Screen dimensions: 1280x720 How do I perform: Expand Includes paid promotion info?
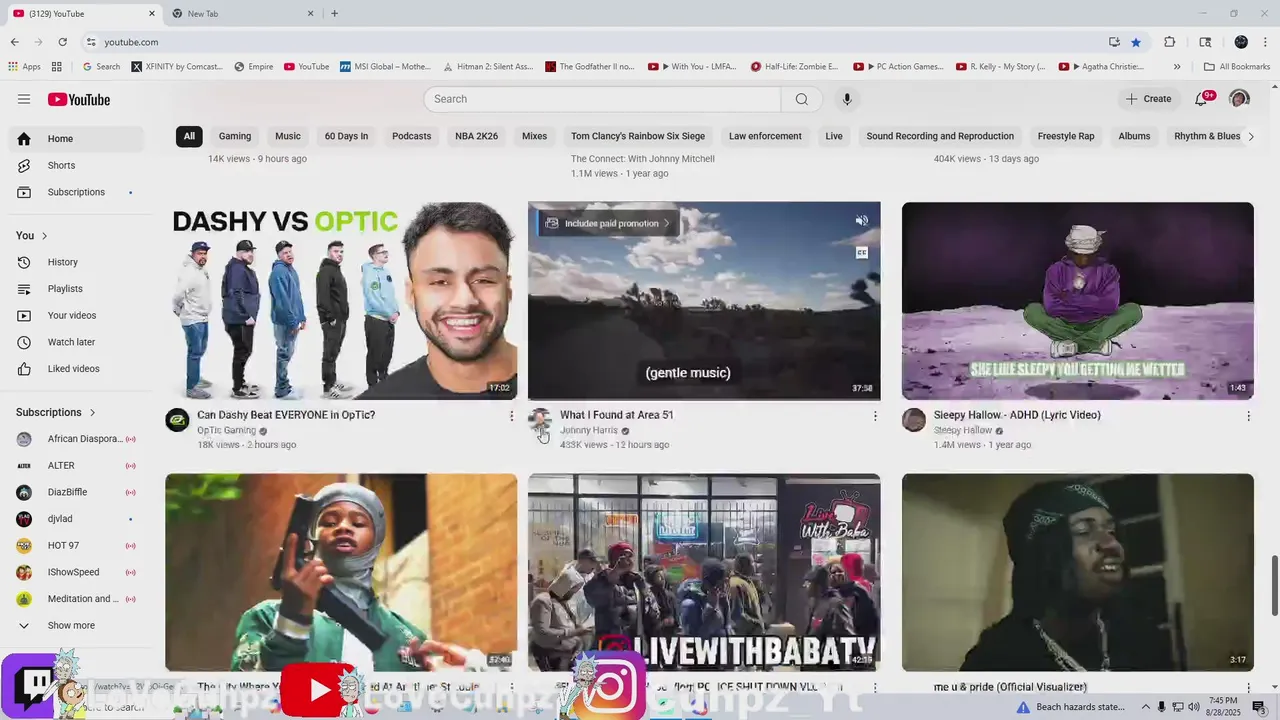click(609, 223)
